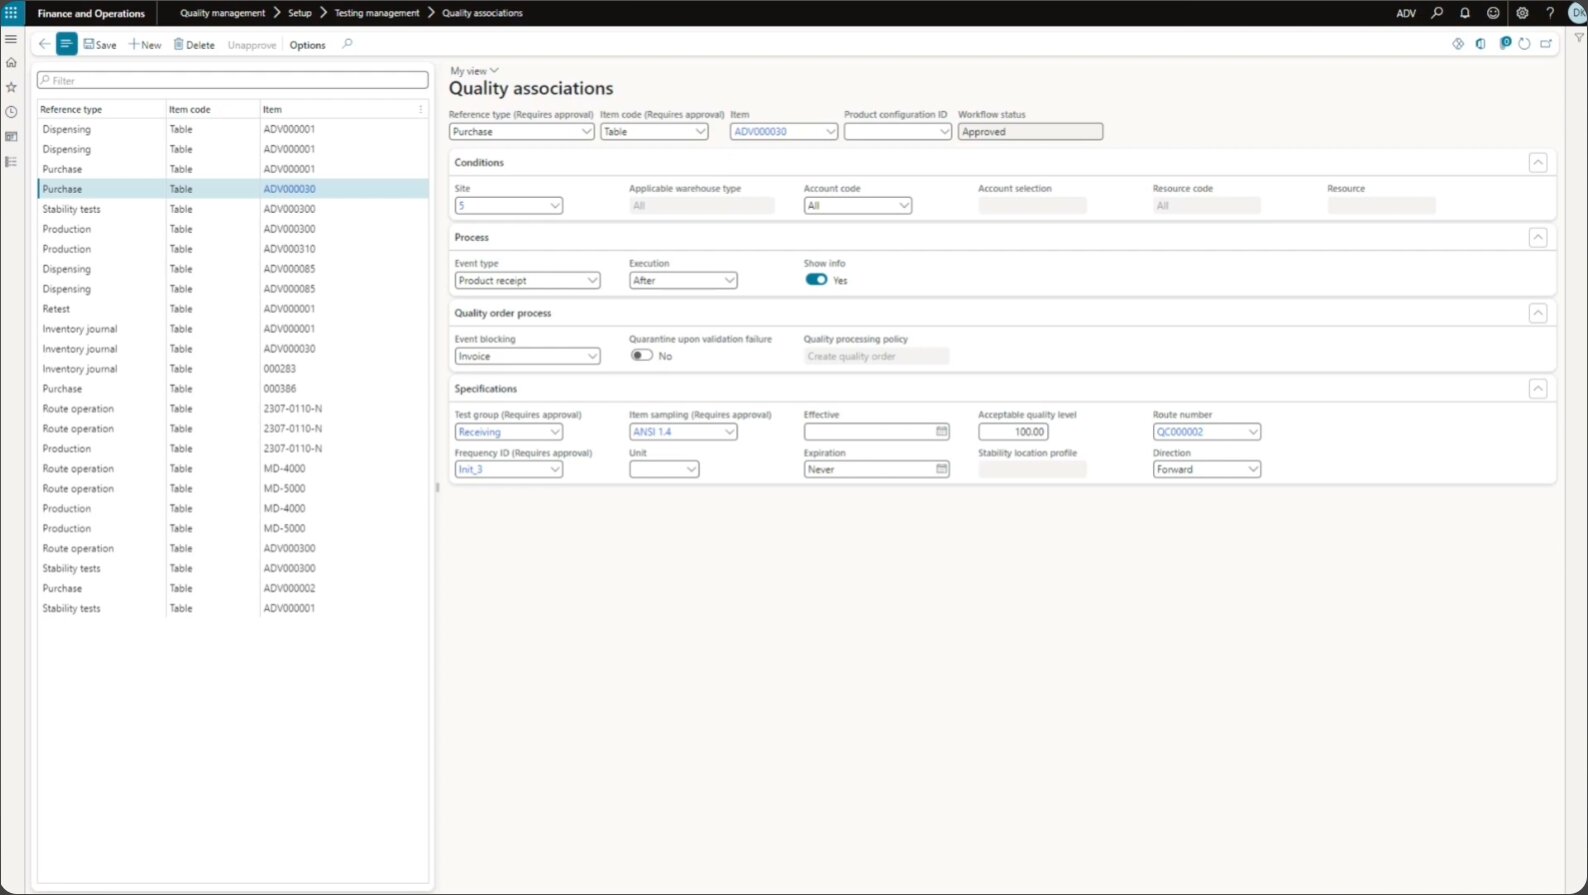Open Workspaces icon in sidebar
This screenshot has height=895, width=1588.
click(x=11, y=137)
